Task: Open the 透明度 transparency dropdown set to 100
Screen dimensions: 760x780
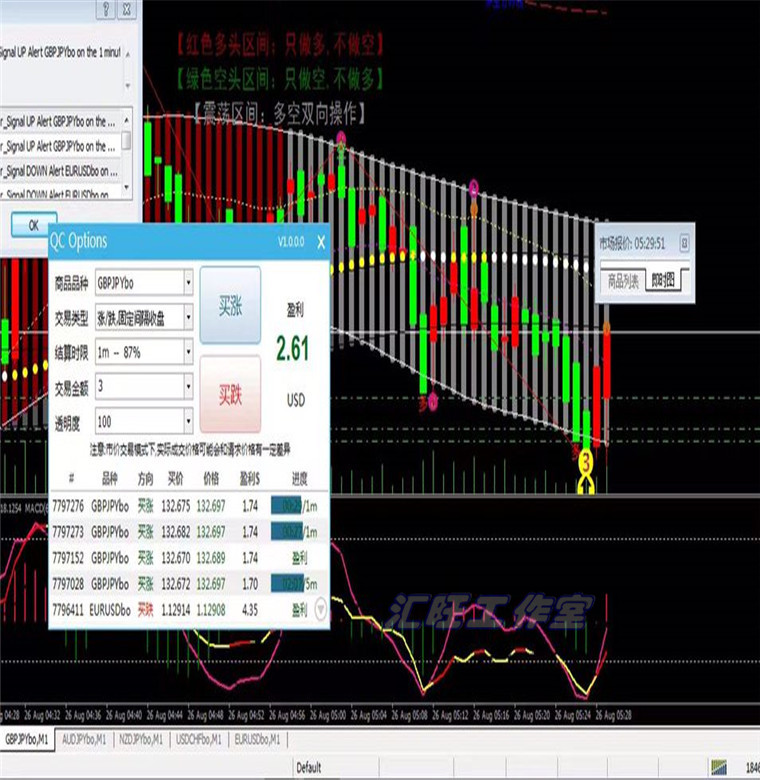Action: click(x=187, y=420)
